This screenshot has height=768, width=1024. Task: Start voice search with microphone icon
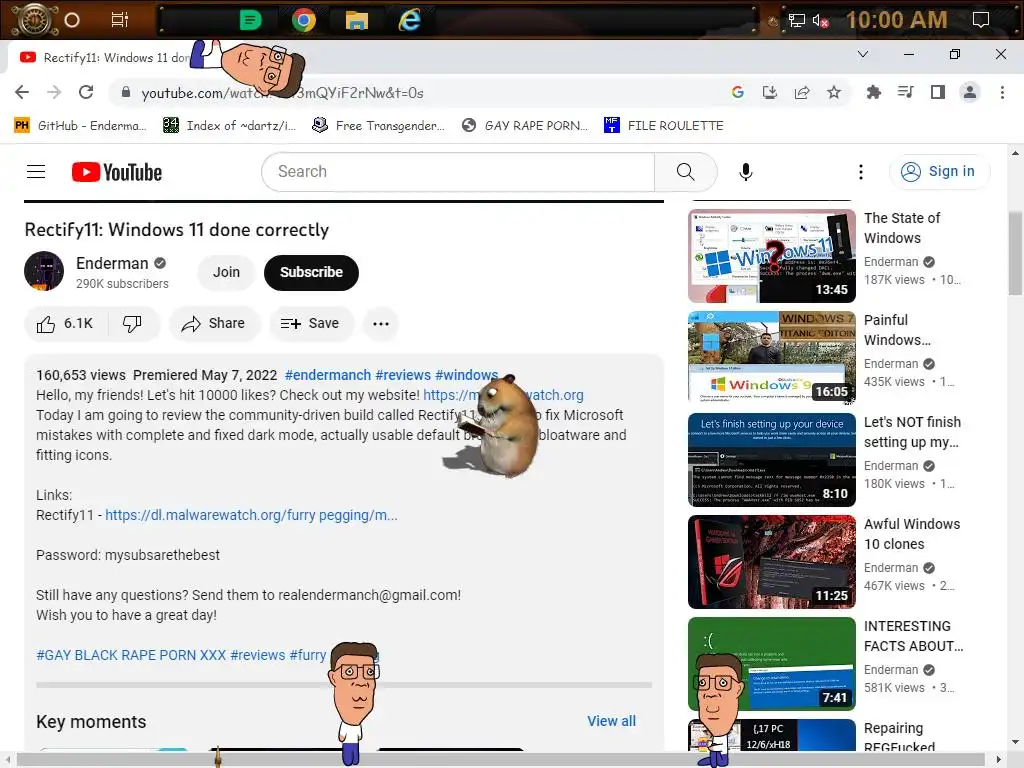(x=745, y=172)
